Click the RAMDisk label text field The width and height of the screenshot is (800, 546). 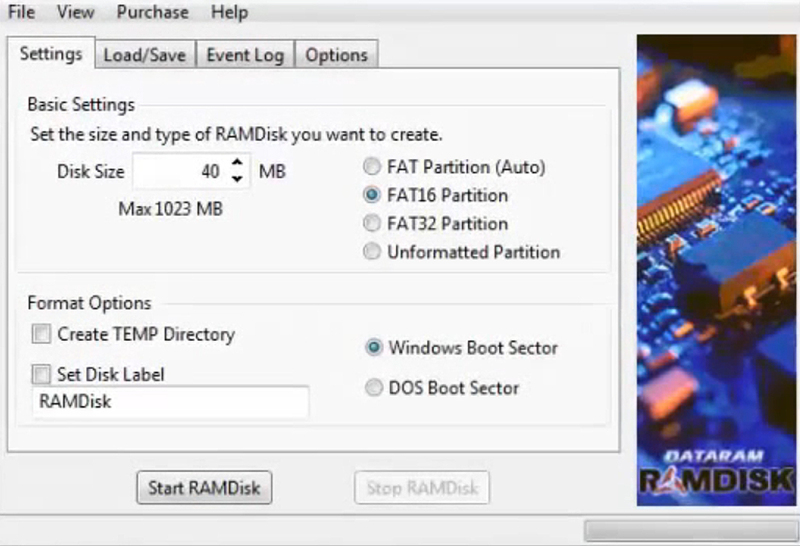click(170, 402)
